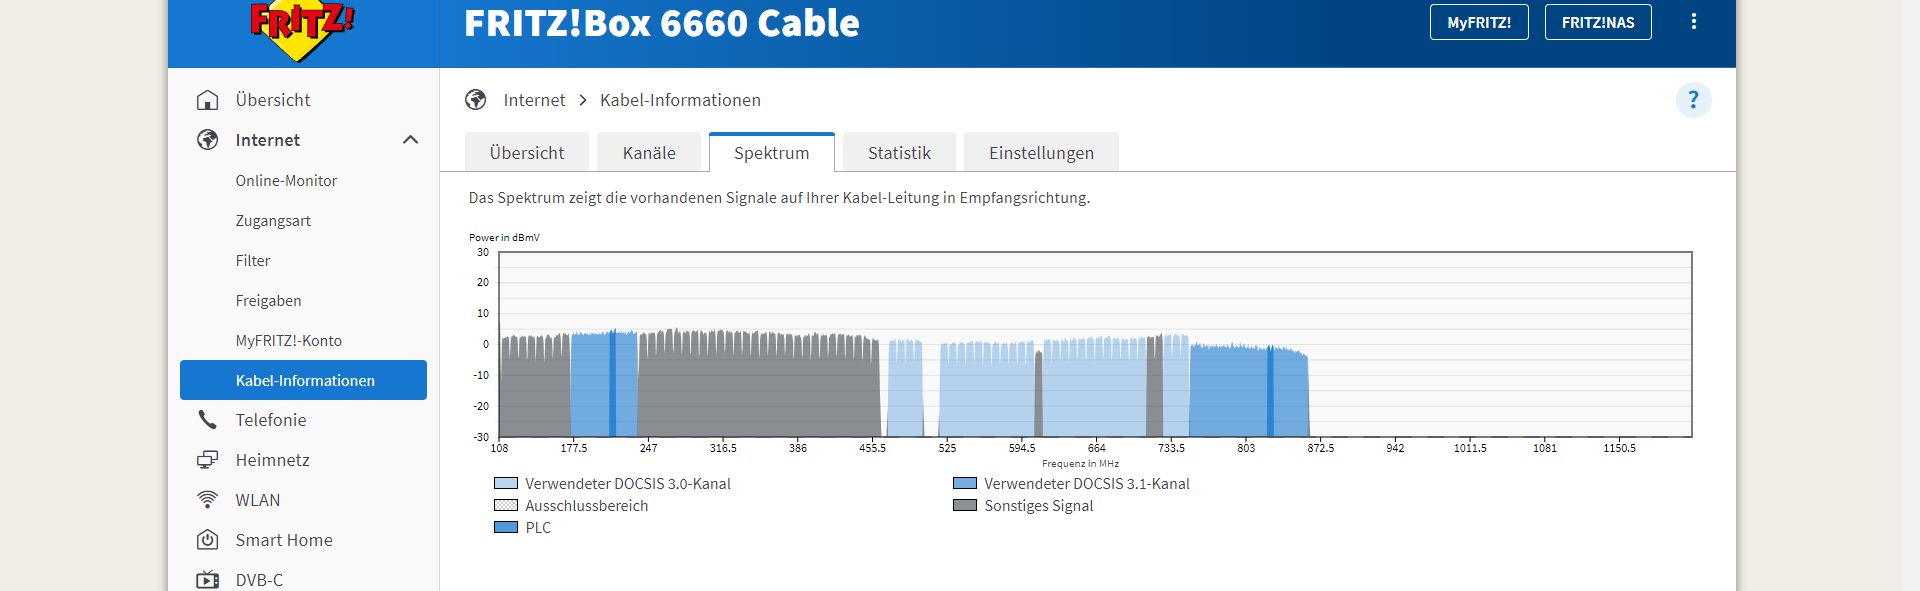Go to the Freigaben page
This screenshot has height=591, width=1920.
(x=268, y=301)
